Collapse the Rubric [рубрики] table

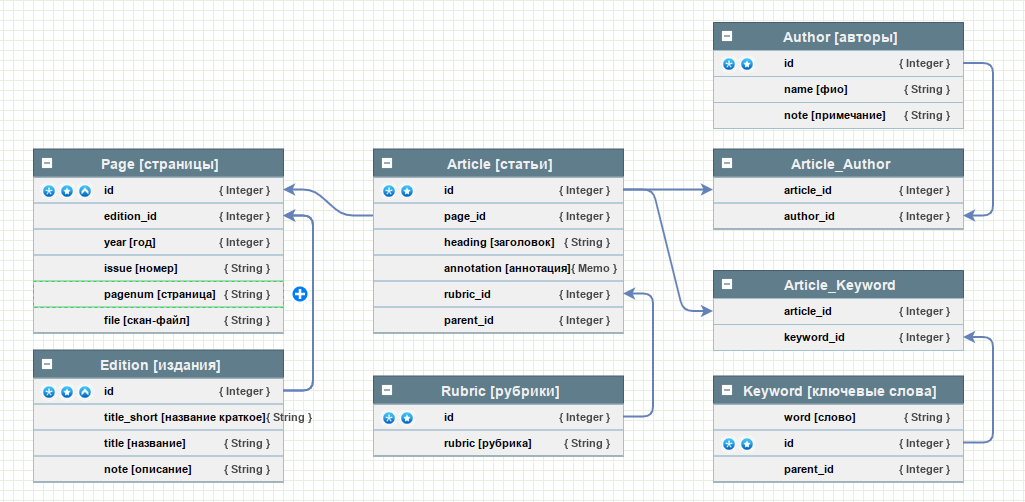[x=387, y=390]
